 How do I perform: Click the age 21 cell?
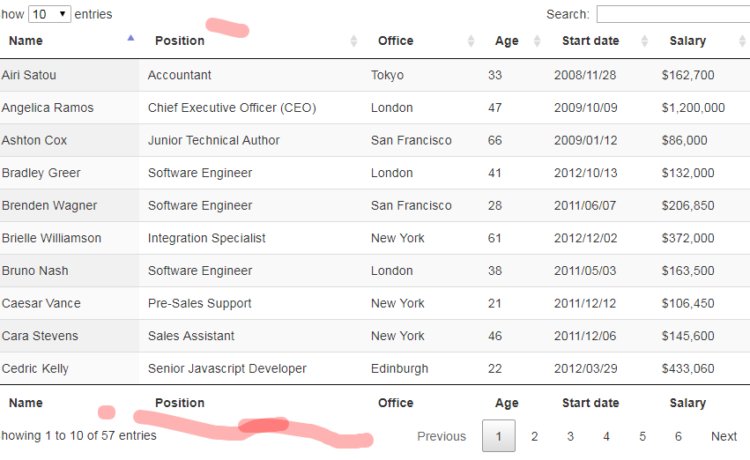pyautogui.click(x=513, y=303)
